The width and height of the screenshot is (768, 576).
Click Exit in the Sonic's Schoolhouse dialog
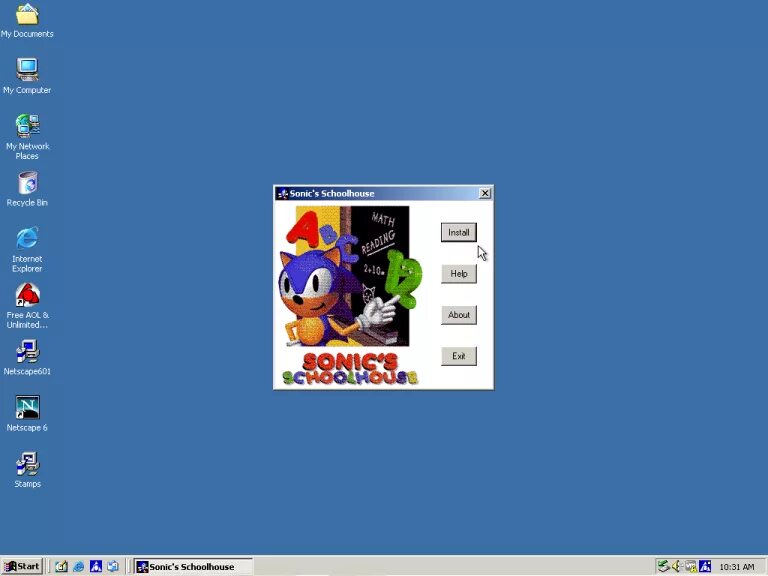pos(458,356)
